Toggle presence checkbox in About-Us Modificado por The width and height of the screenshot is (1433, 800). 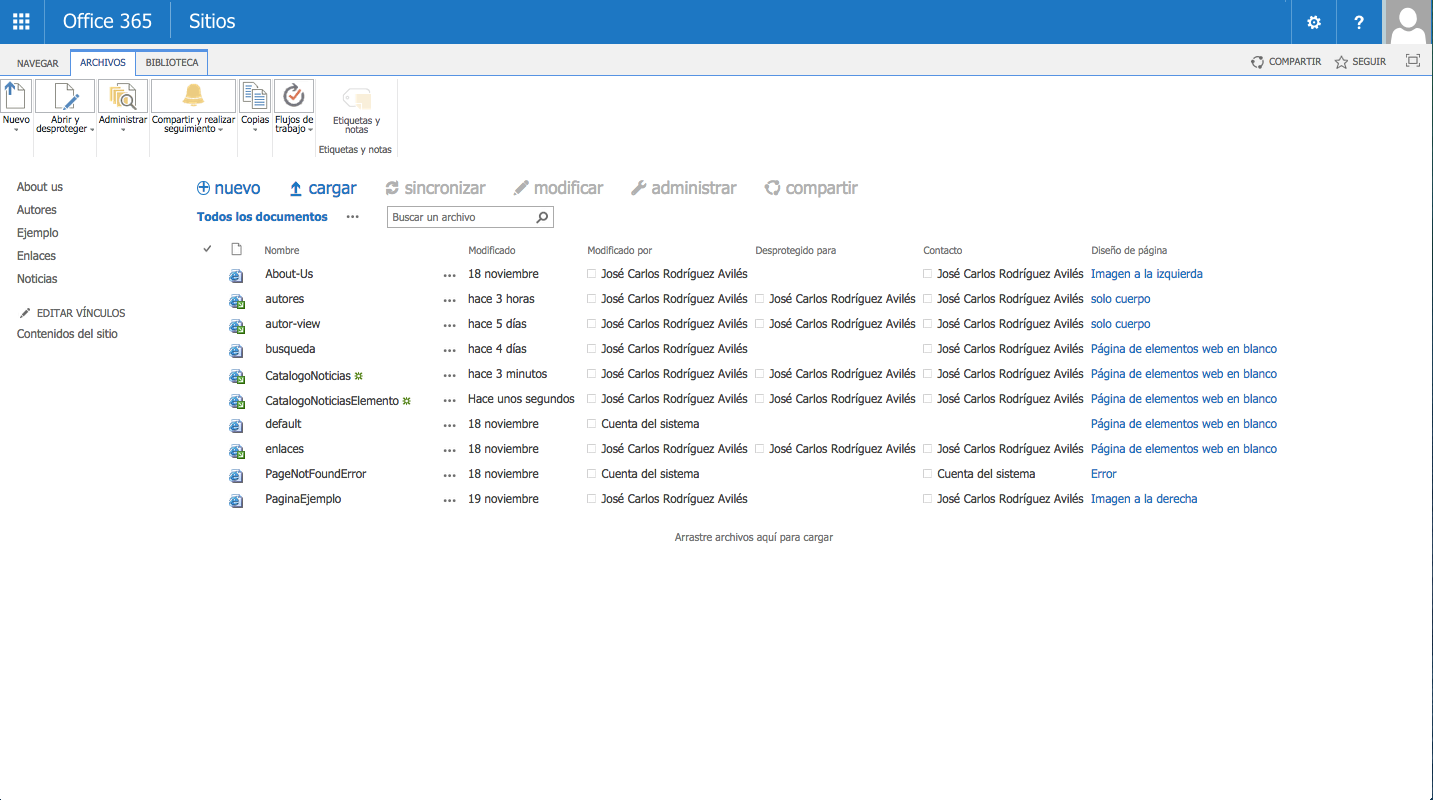(x=592, y=274)
